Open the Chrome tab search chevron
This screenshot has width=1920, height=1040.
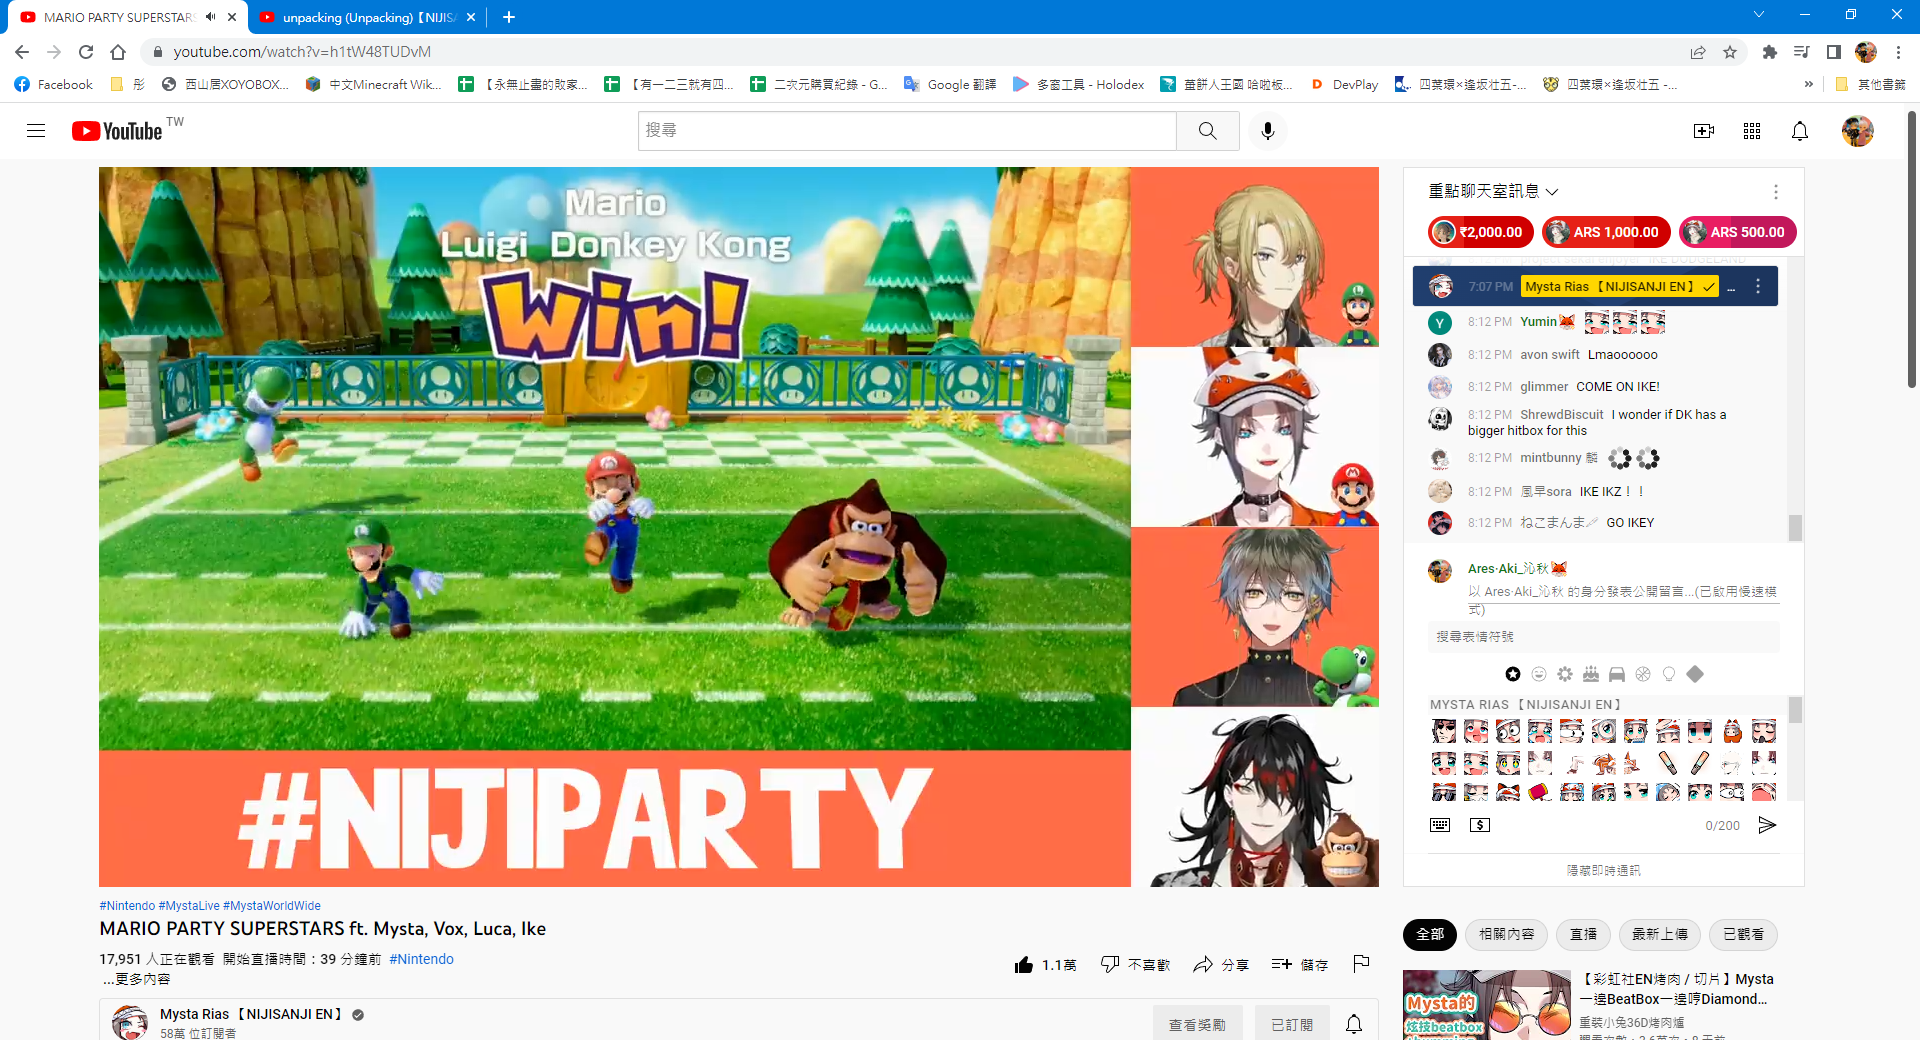[x=1758, y=15]
